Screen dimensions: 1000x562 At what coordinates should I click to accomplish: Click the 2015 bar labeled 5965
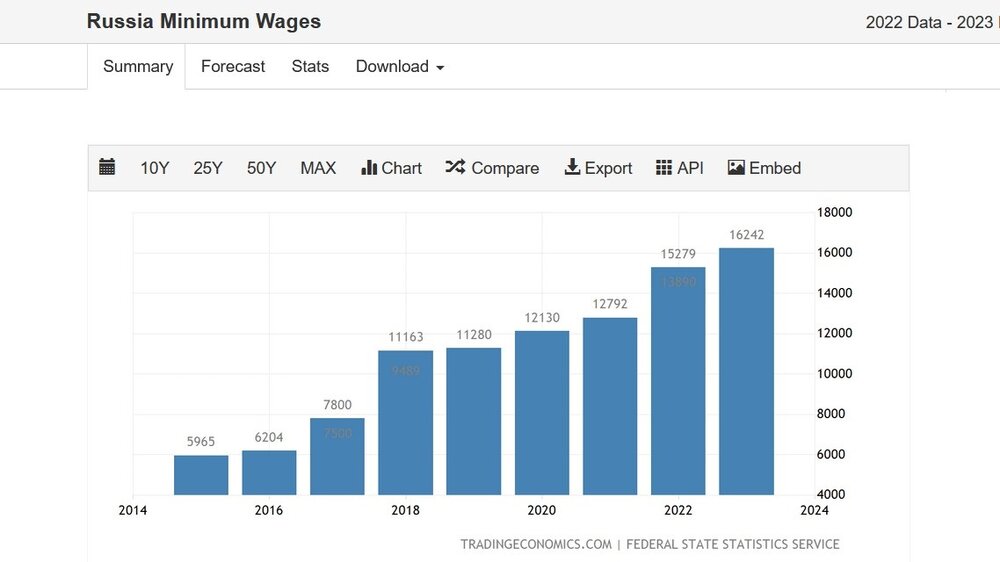point(201,475)
